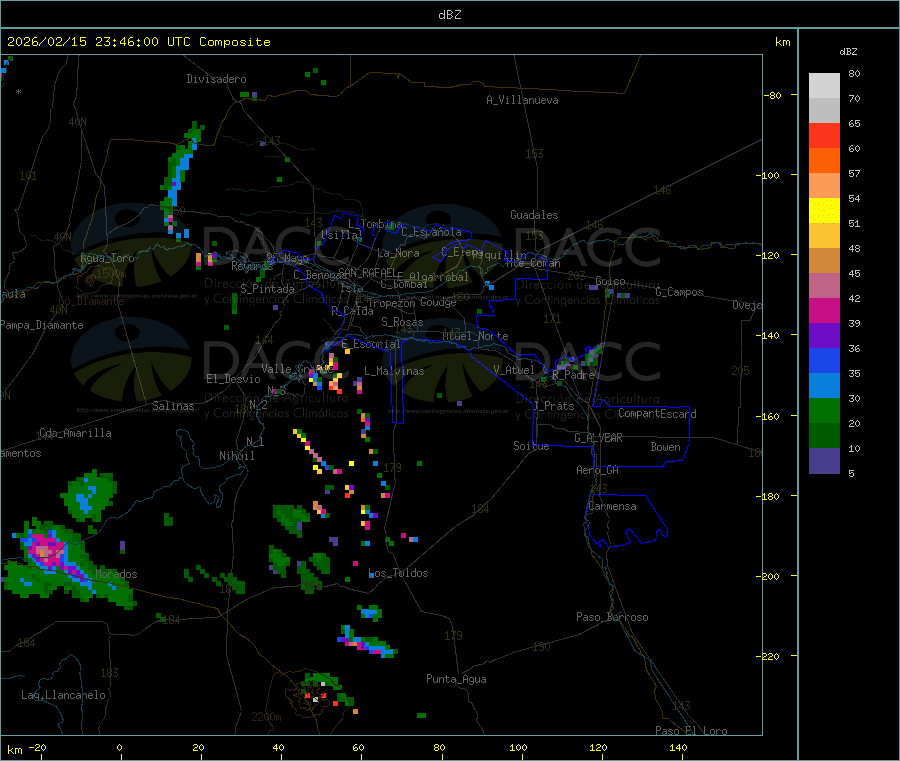Click the timestamp 2026/02/15 23:46:00 UTC Composite
The image size is (900, 761).
(x=138, y=42)
